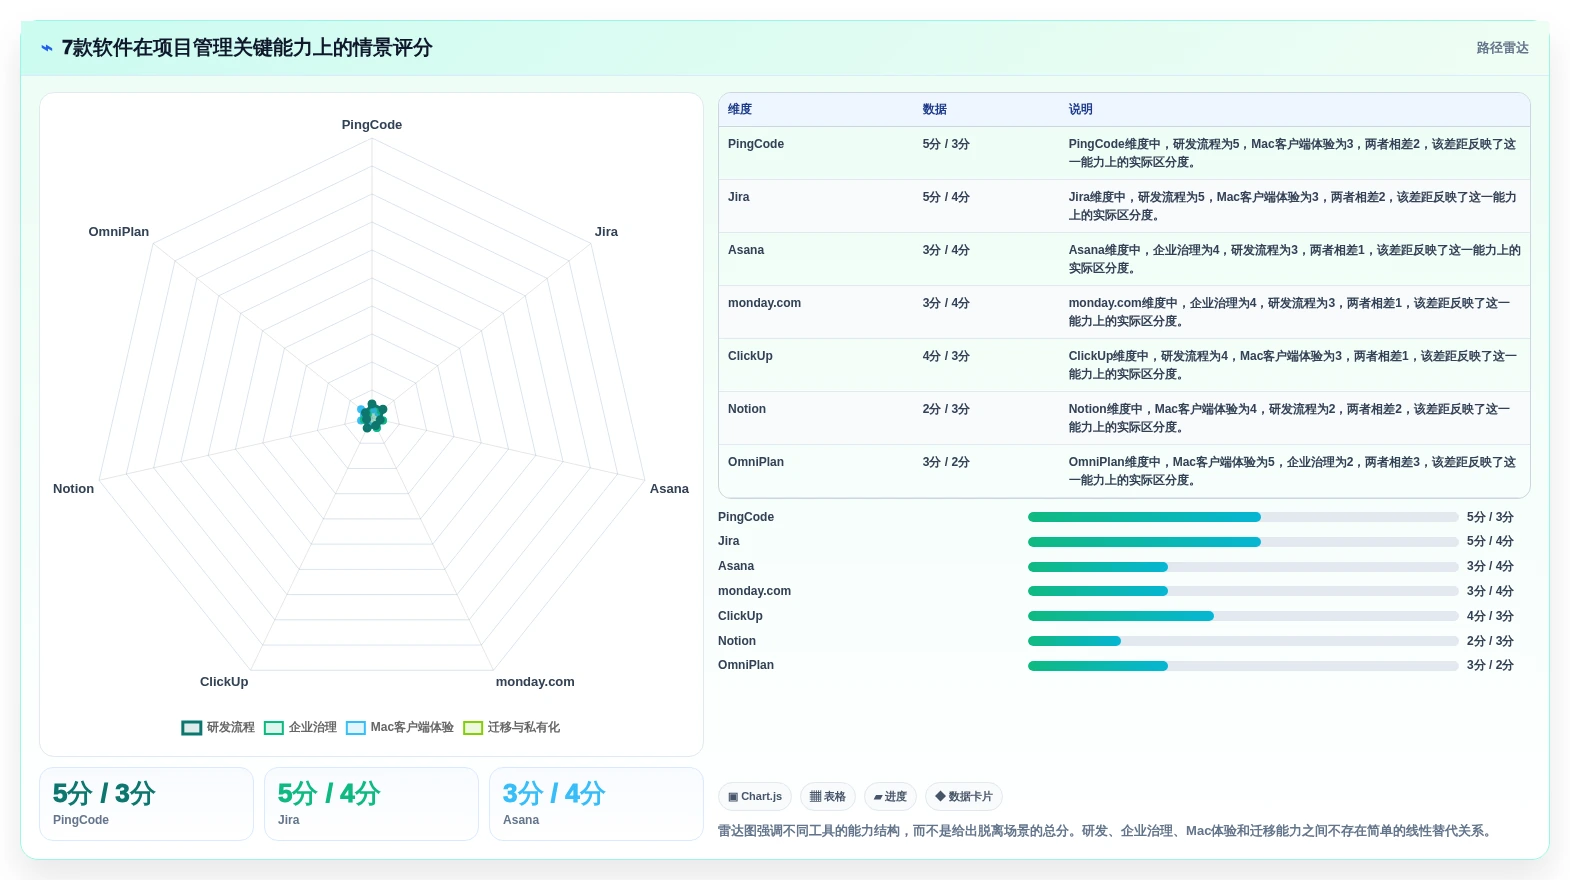Viewport: 1570px width, 880px height.
Task: Click the 数据 column header
Action: coord(935,110)
